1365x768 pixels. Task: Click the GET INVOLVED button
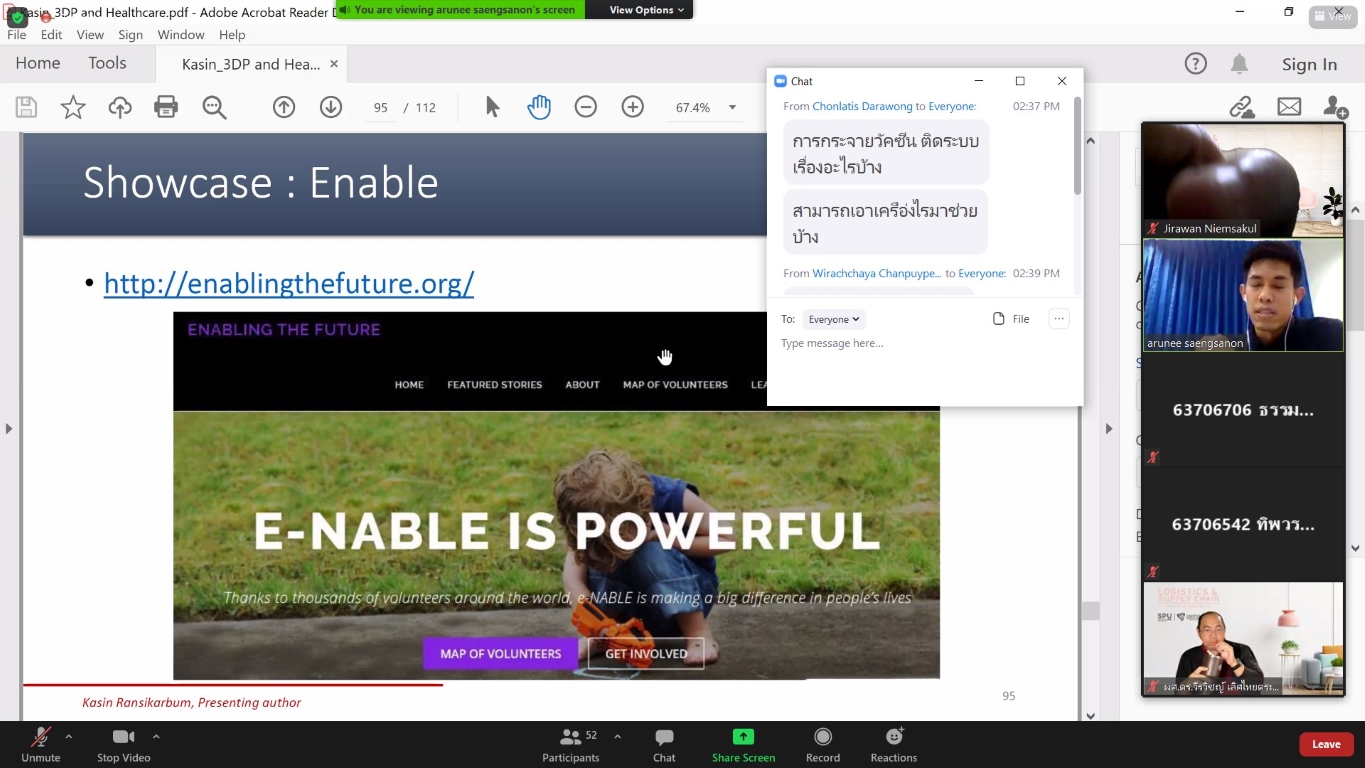point(646,654)
